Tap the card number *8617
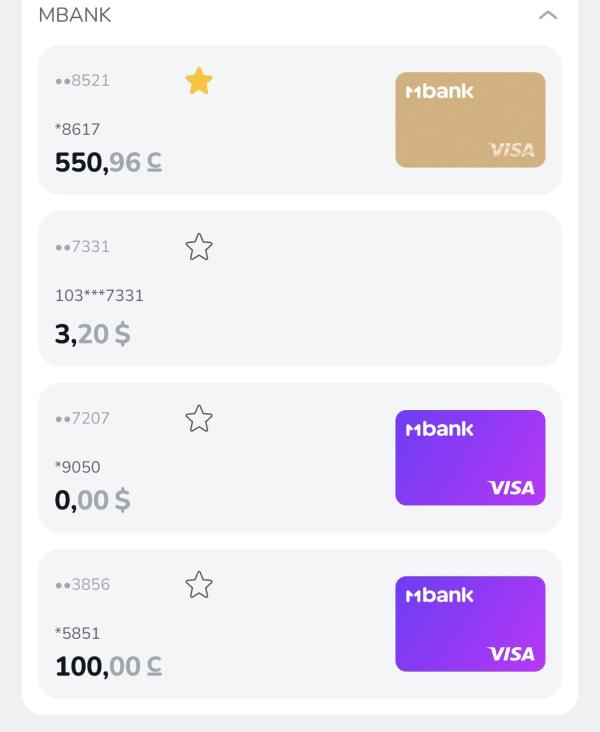 pyautogui.click(x=77, y=129)
